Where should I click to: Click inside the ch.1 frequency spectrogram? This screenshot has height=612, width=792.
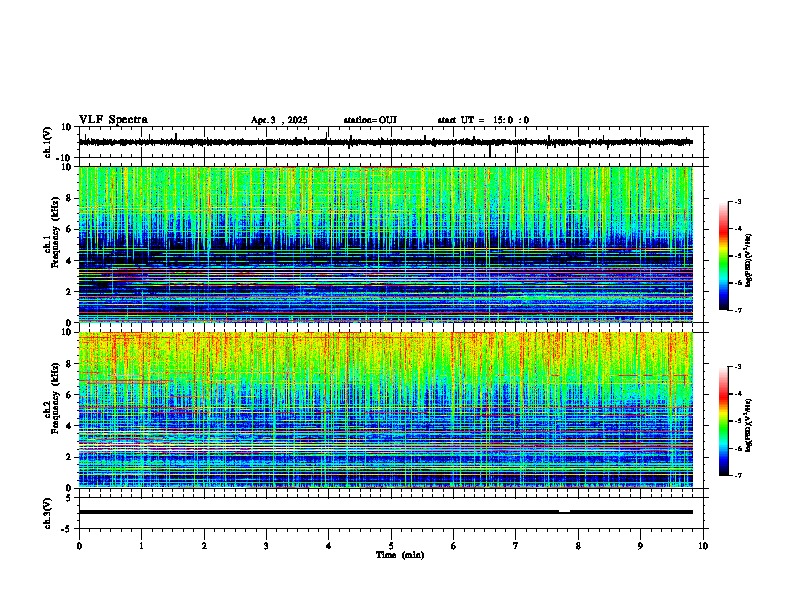386,244
